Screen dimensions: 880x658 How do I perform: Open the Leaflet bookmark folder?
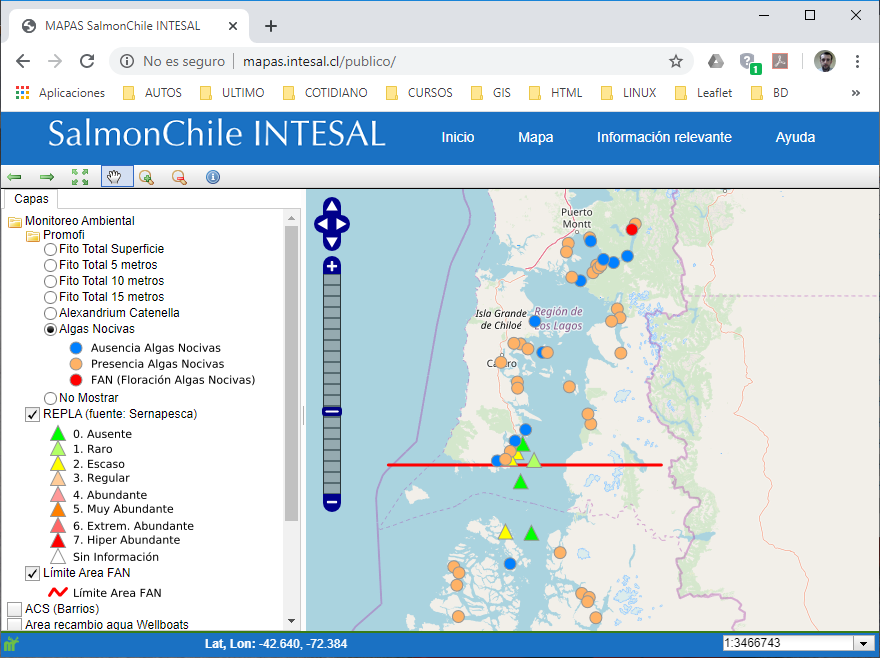[703, 93]
